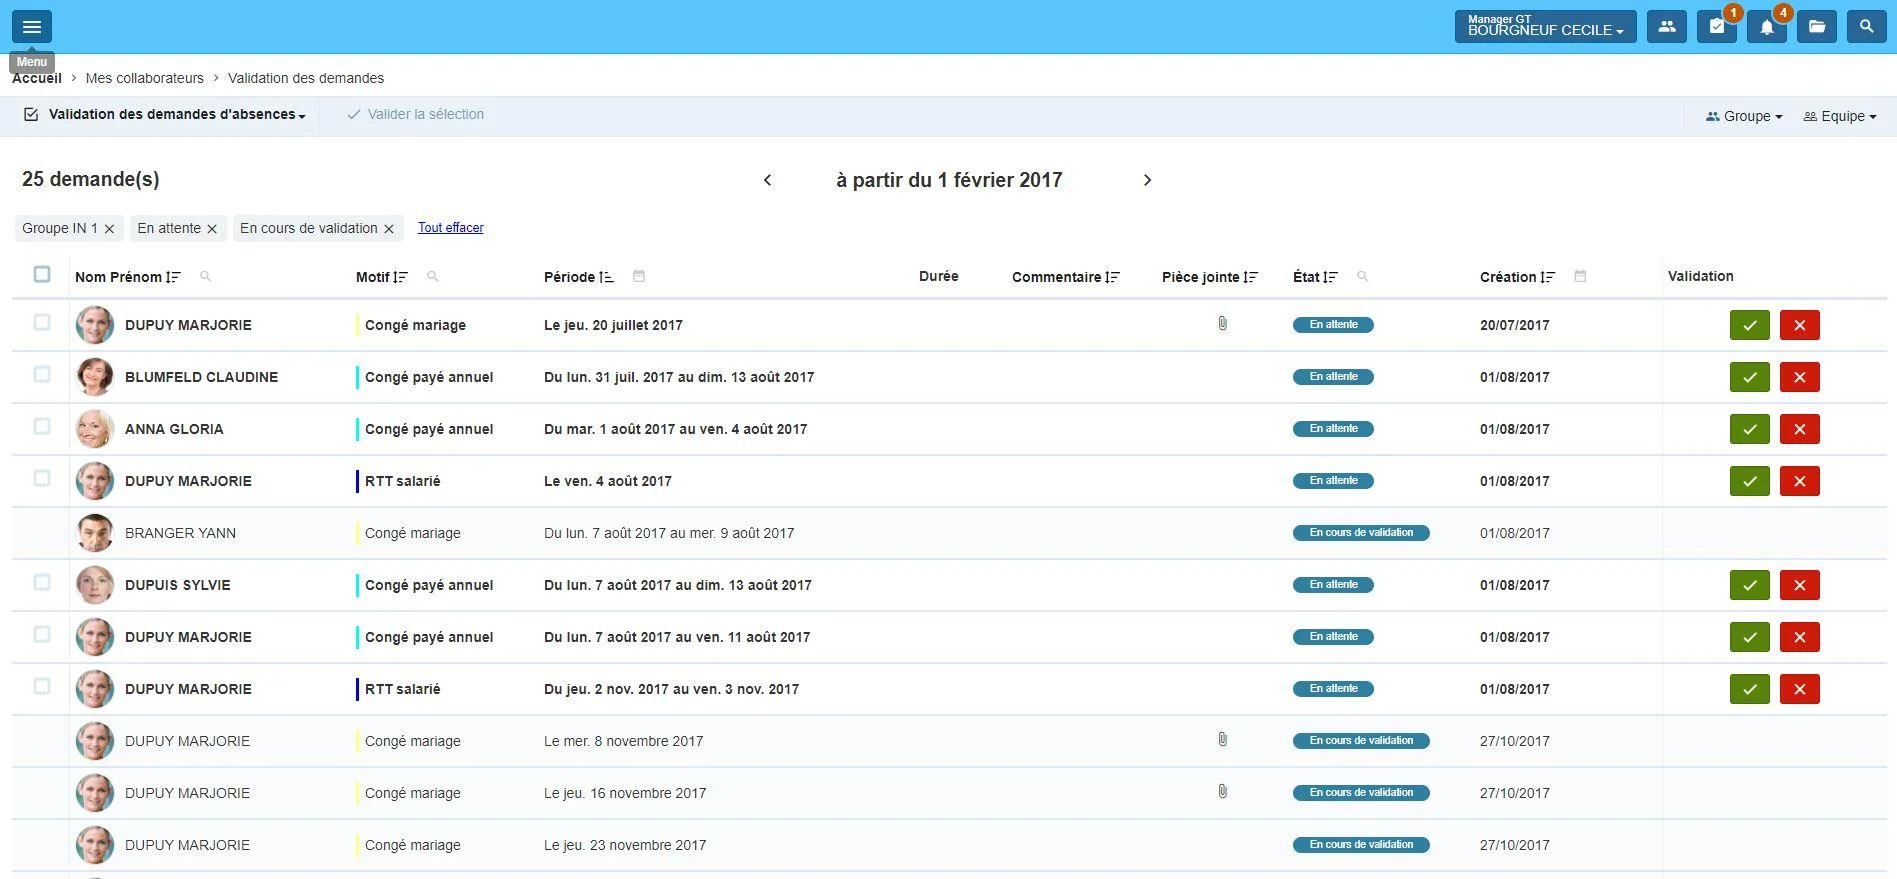Remove the En attente filter chip
The width and height of the screenshot is (1897, 879).
(212, 229)
